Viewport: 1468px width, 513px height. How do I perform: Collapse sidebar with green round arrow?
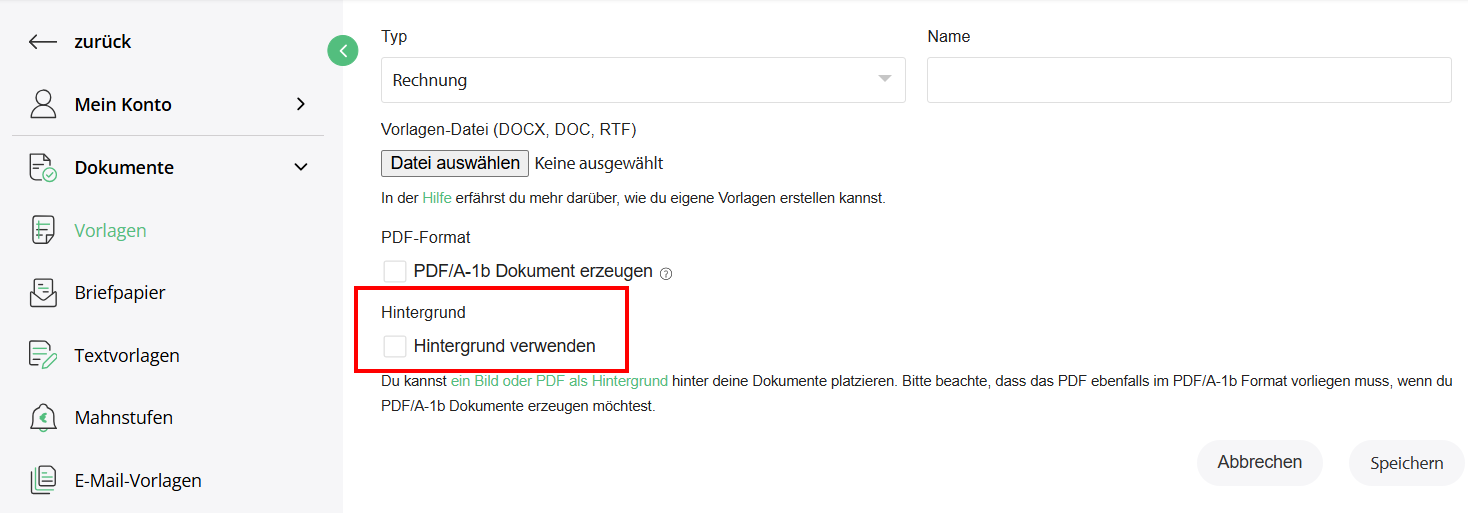pos(343,50)
